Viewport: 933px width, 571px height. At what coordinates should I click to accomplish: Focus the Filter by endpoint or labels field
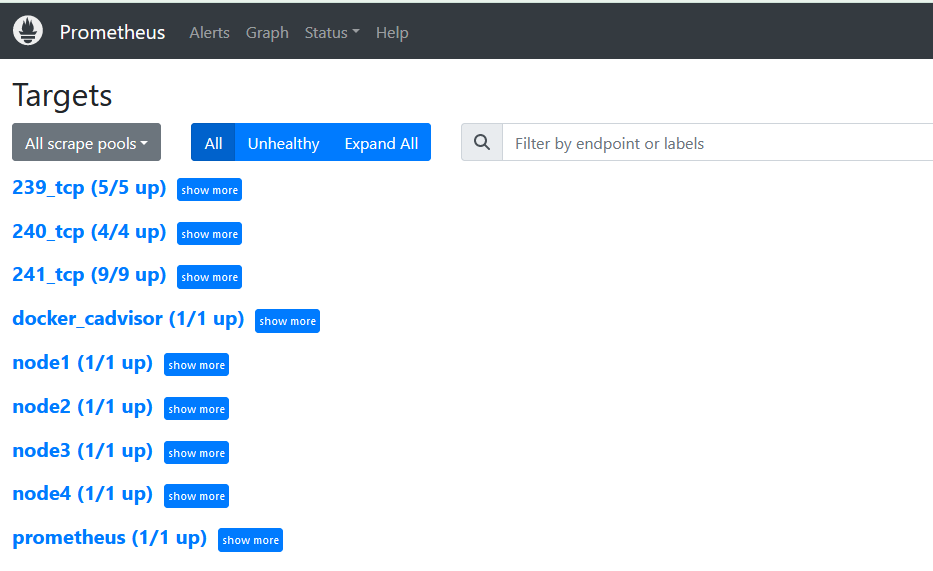click(718, 142)
